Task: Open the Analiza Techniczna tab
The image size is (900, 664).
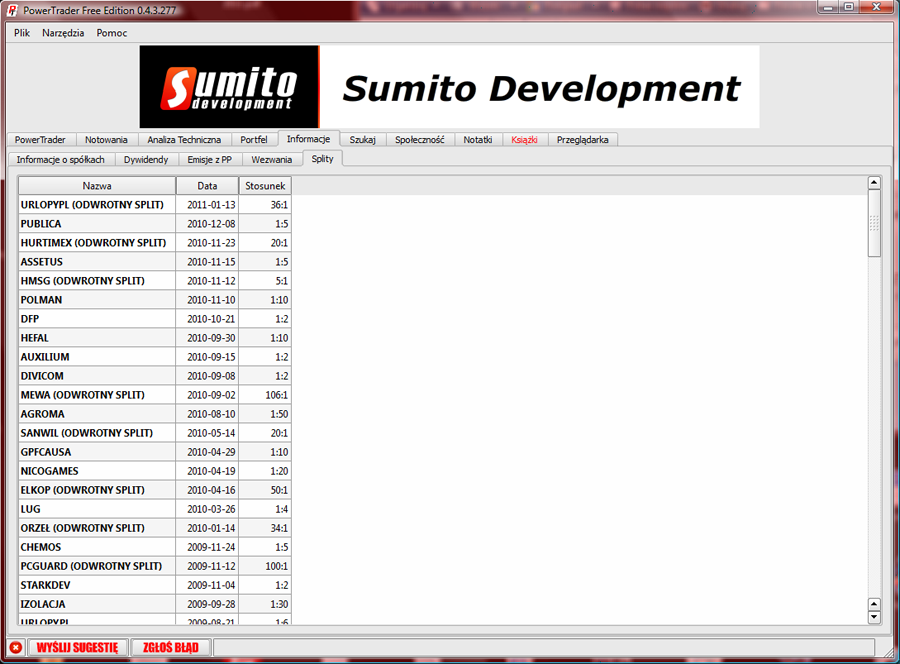Action: coord(184,139)
